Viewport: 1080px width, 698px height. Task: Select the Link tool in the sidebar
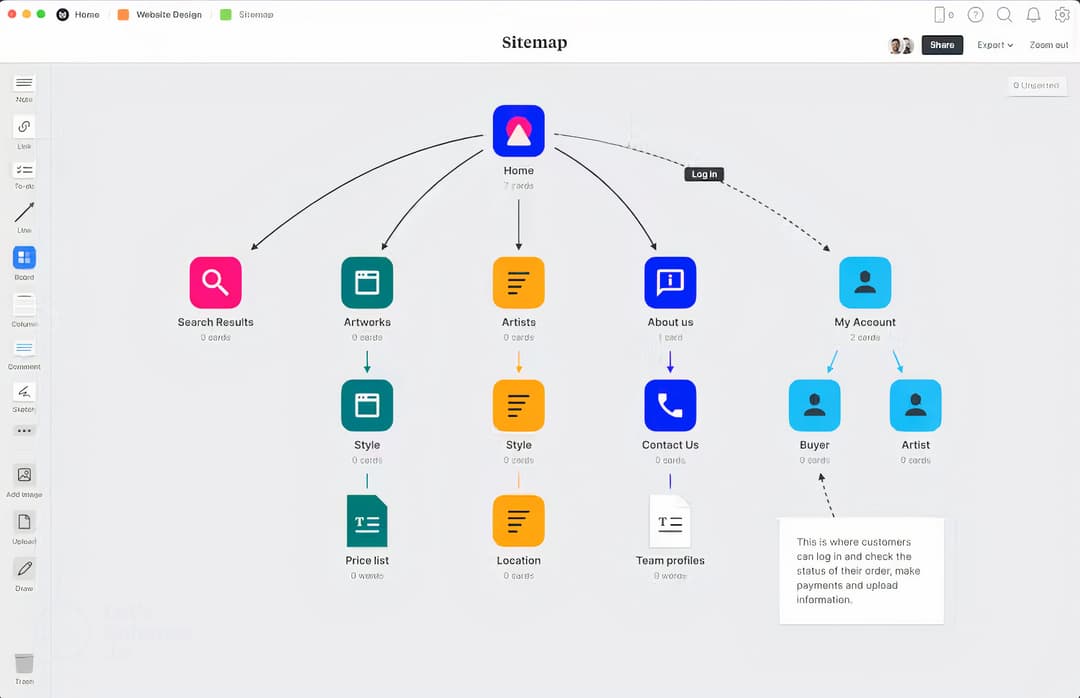click(x=24, y=127)
